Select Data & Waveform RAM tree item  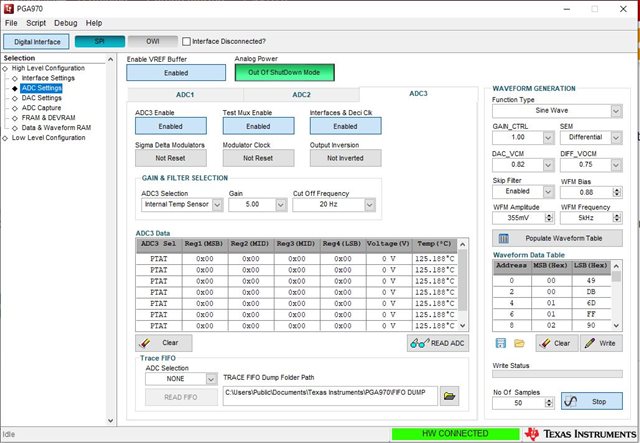click(56, 128)
